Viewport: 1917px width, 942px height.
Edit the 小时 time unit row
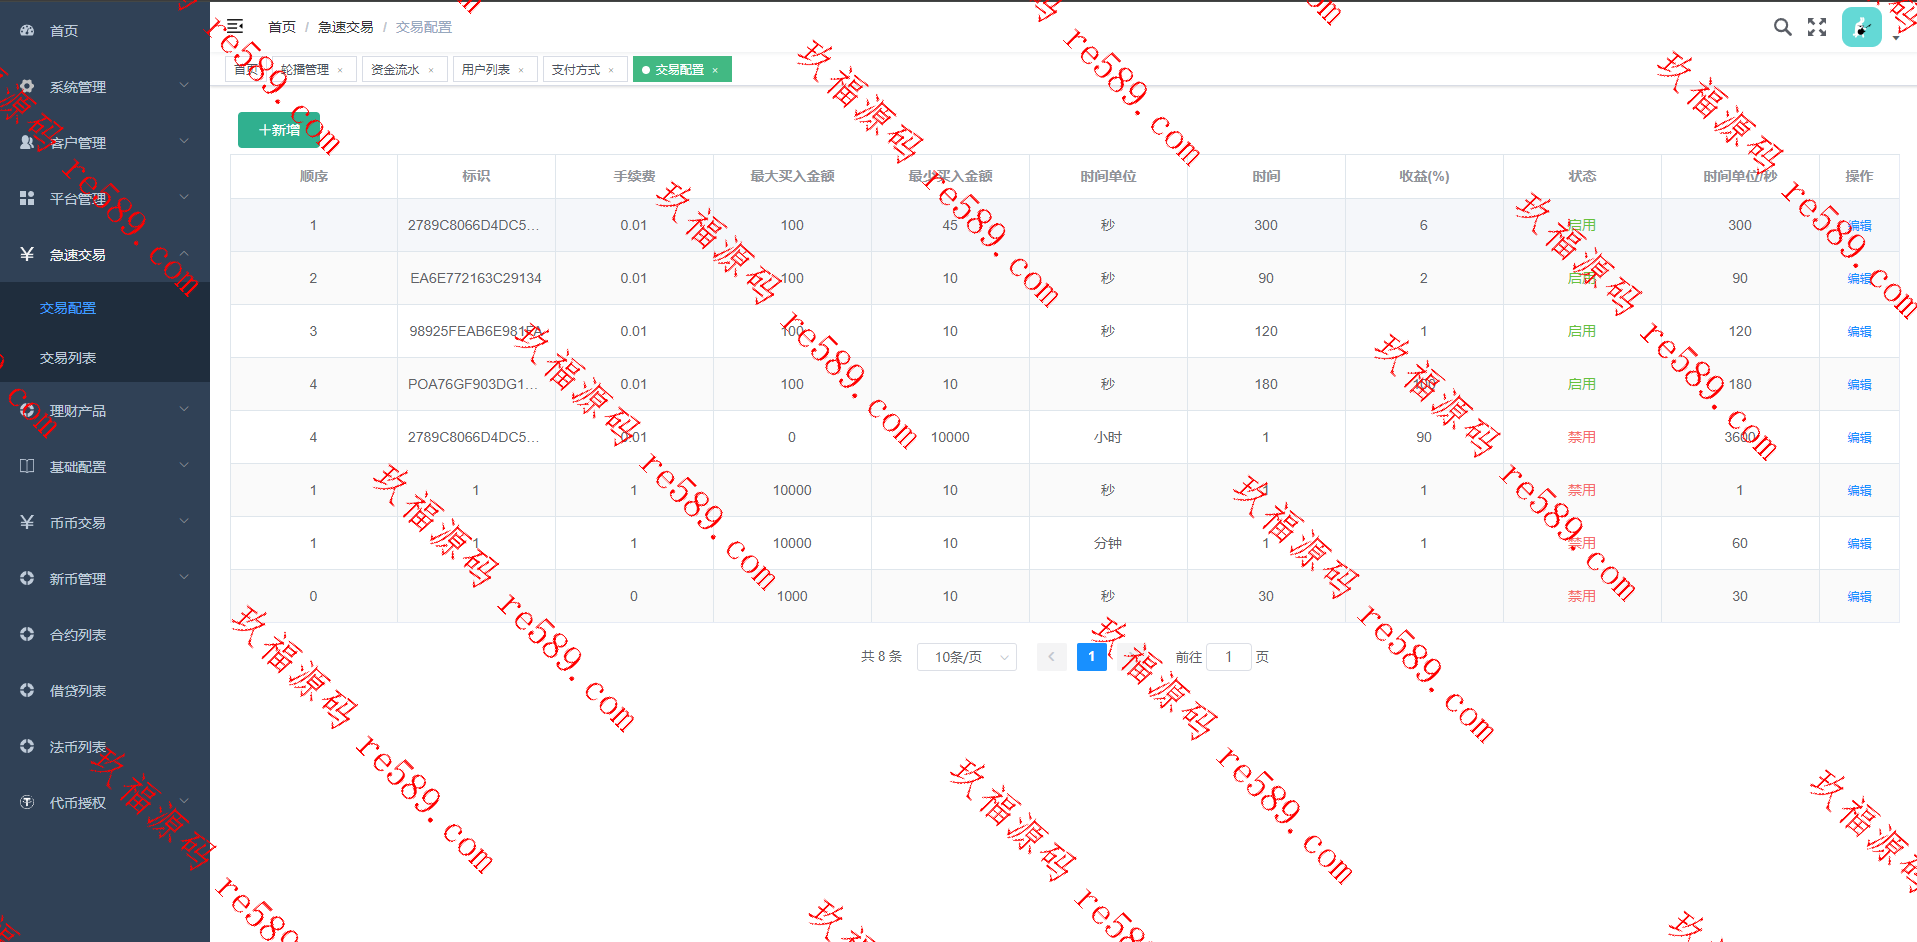click(1859, 438)
